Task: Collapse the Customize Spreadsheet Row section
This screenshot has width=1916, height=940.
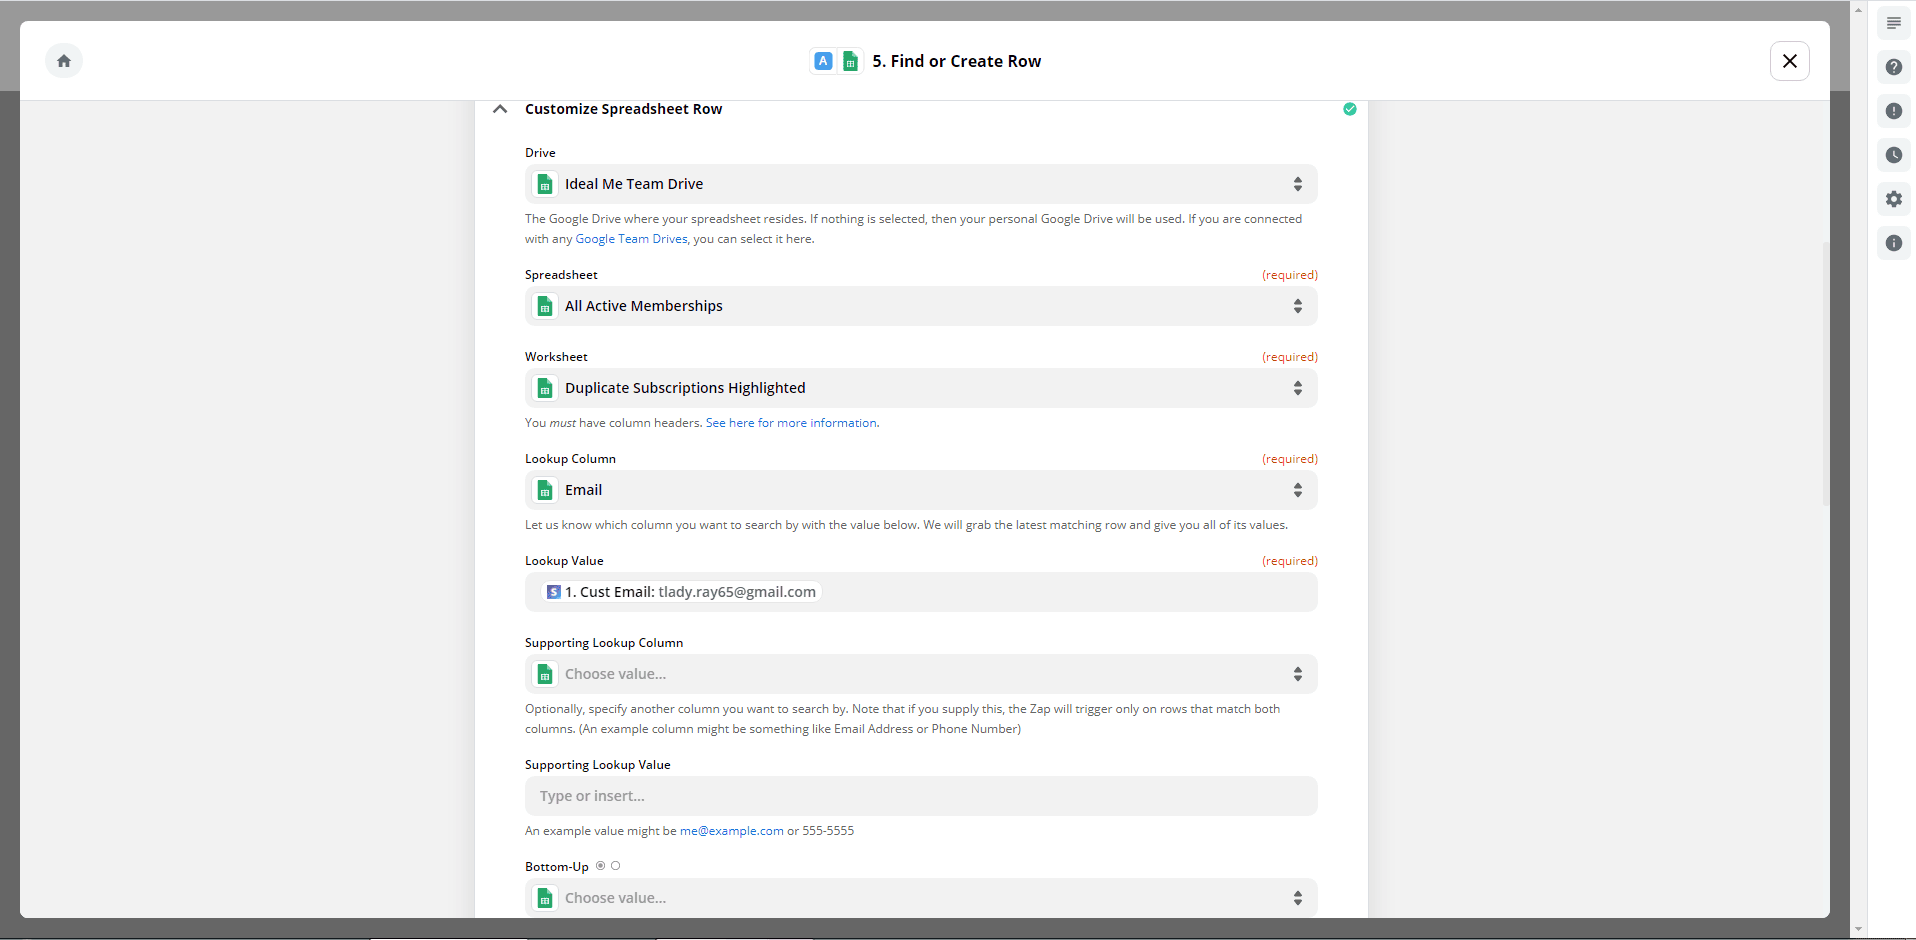Action: [x=500, y=109]
